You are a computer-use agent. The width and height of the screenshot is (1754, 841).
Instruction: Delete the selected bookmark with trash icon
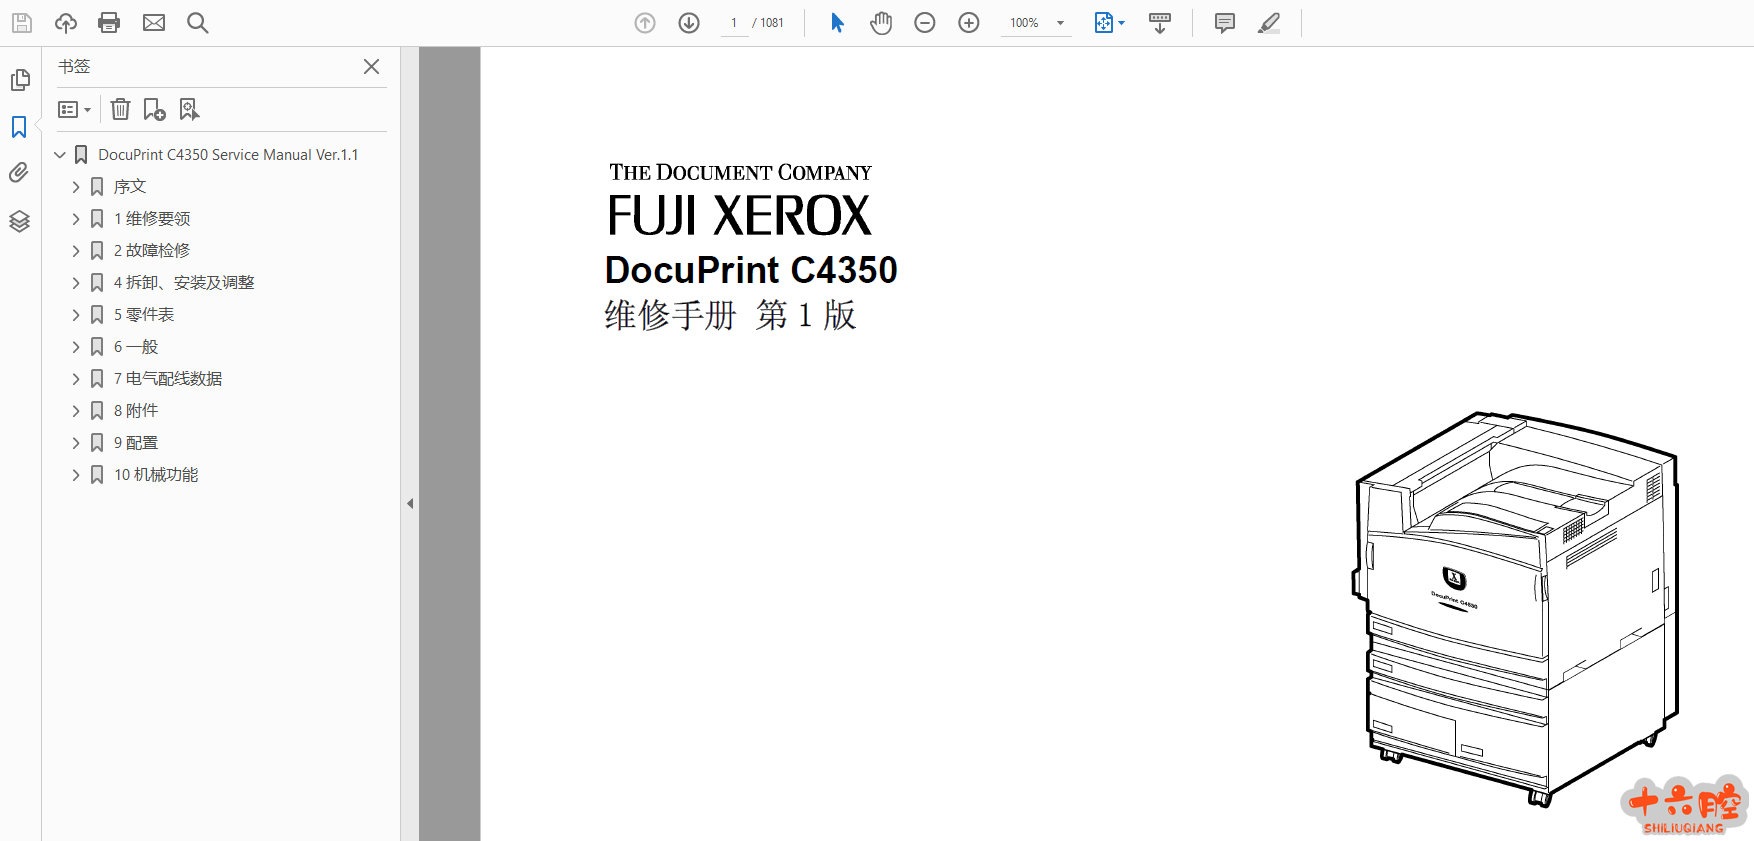pyautogui.click(x=120, y=110)
